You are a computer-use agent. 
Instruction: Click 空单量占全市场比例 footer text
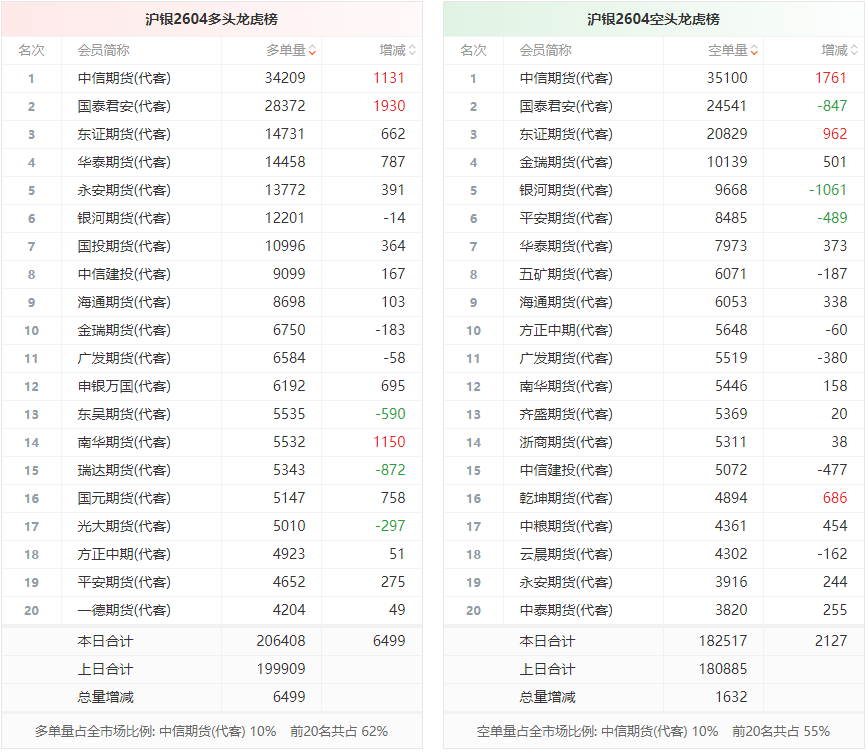pyautogui.click(x=653, y=731)
